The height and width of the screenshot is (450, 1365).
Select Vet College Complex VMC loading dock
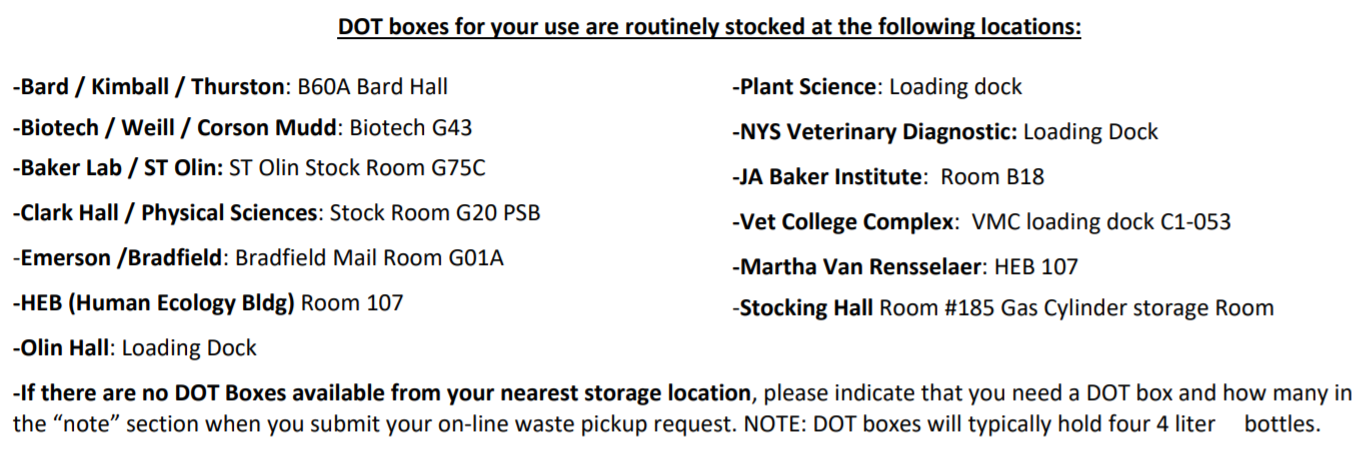click(x=981, y=222)
